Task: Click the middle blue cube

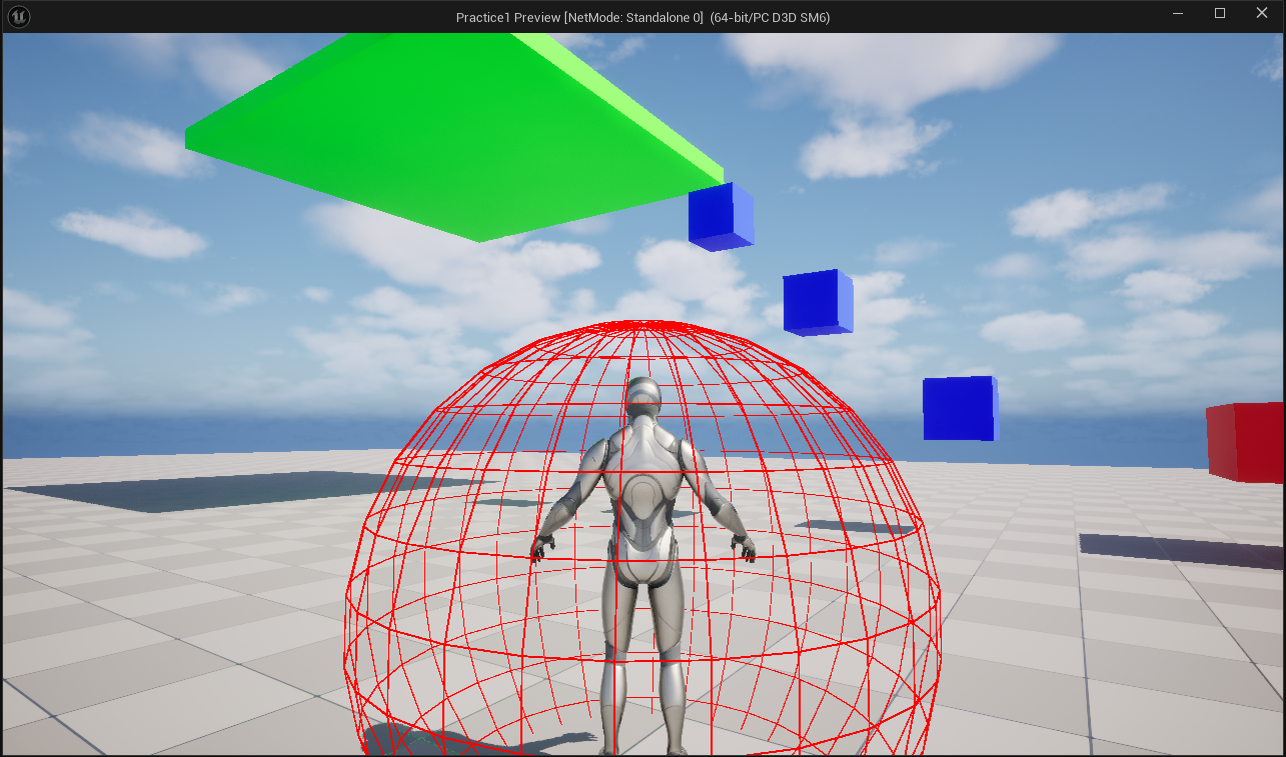Action: 818,302
